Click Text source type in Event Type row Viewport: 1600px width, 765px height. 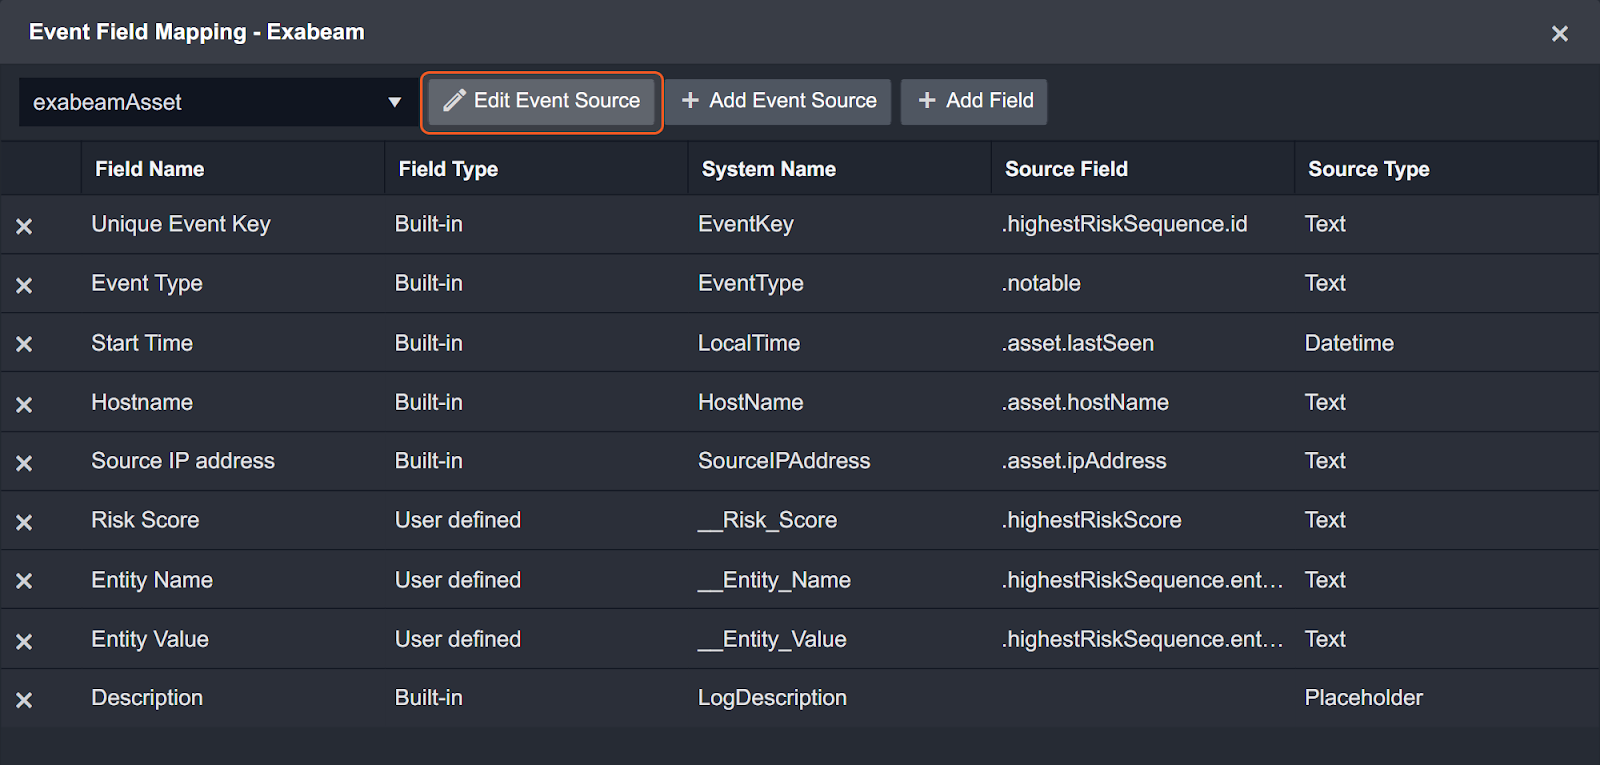click(1325, 283)
